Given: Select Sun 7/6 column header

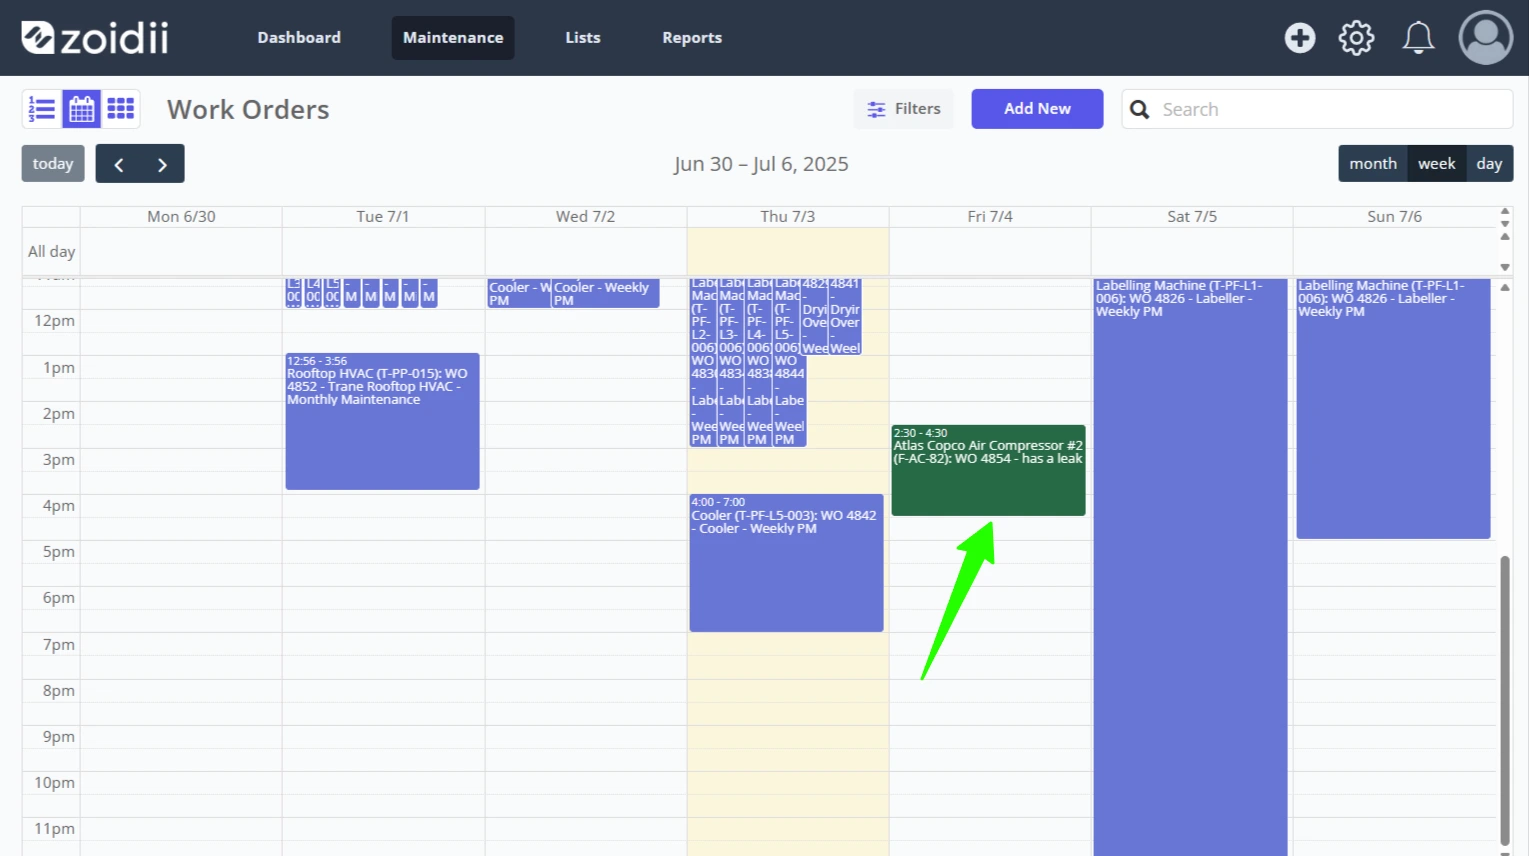Looking at the screenshot, I should [1394, 217].
